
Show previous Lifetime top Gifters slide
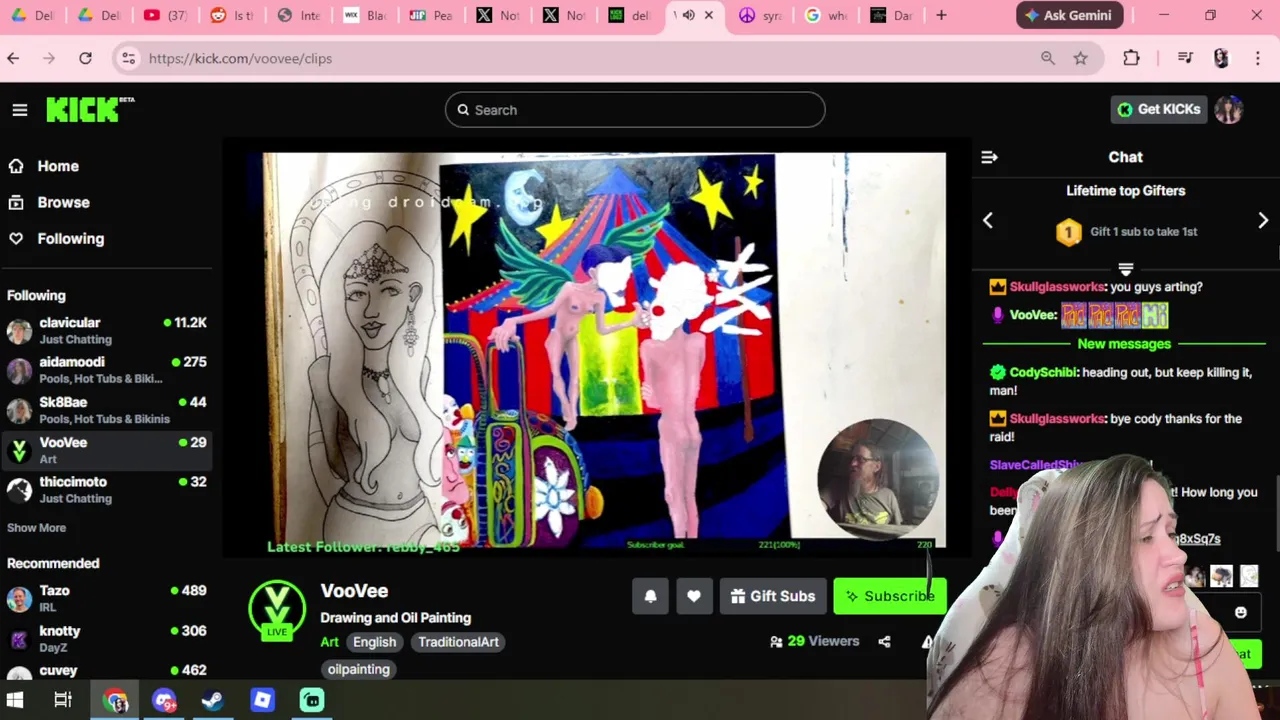pyautogui.click(x=988, y=221)
